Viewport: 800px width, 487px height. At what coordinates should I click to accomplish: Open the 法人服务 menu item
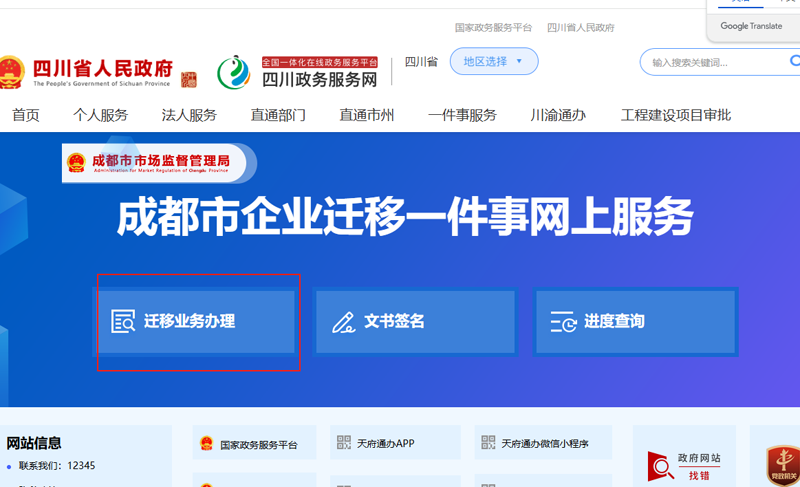(x=189, y=115)
